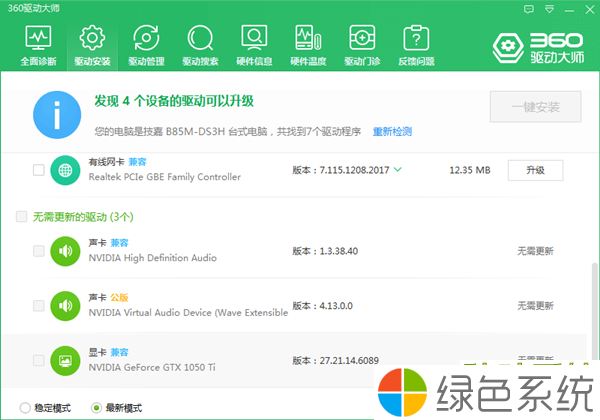This screenshot has height=420, width=600.
Task: Minimize the 360驱动大师 window
Action: pyautogui.click(x=569, y=10)
